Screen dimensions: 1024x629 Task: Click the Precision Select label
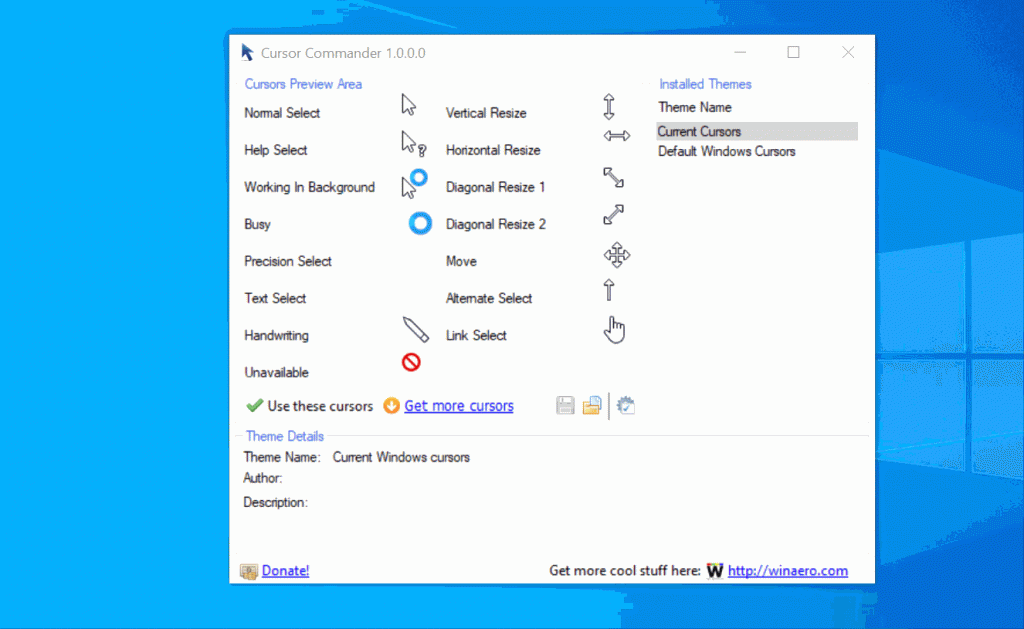[x=288, y=261]
